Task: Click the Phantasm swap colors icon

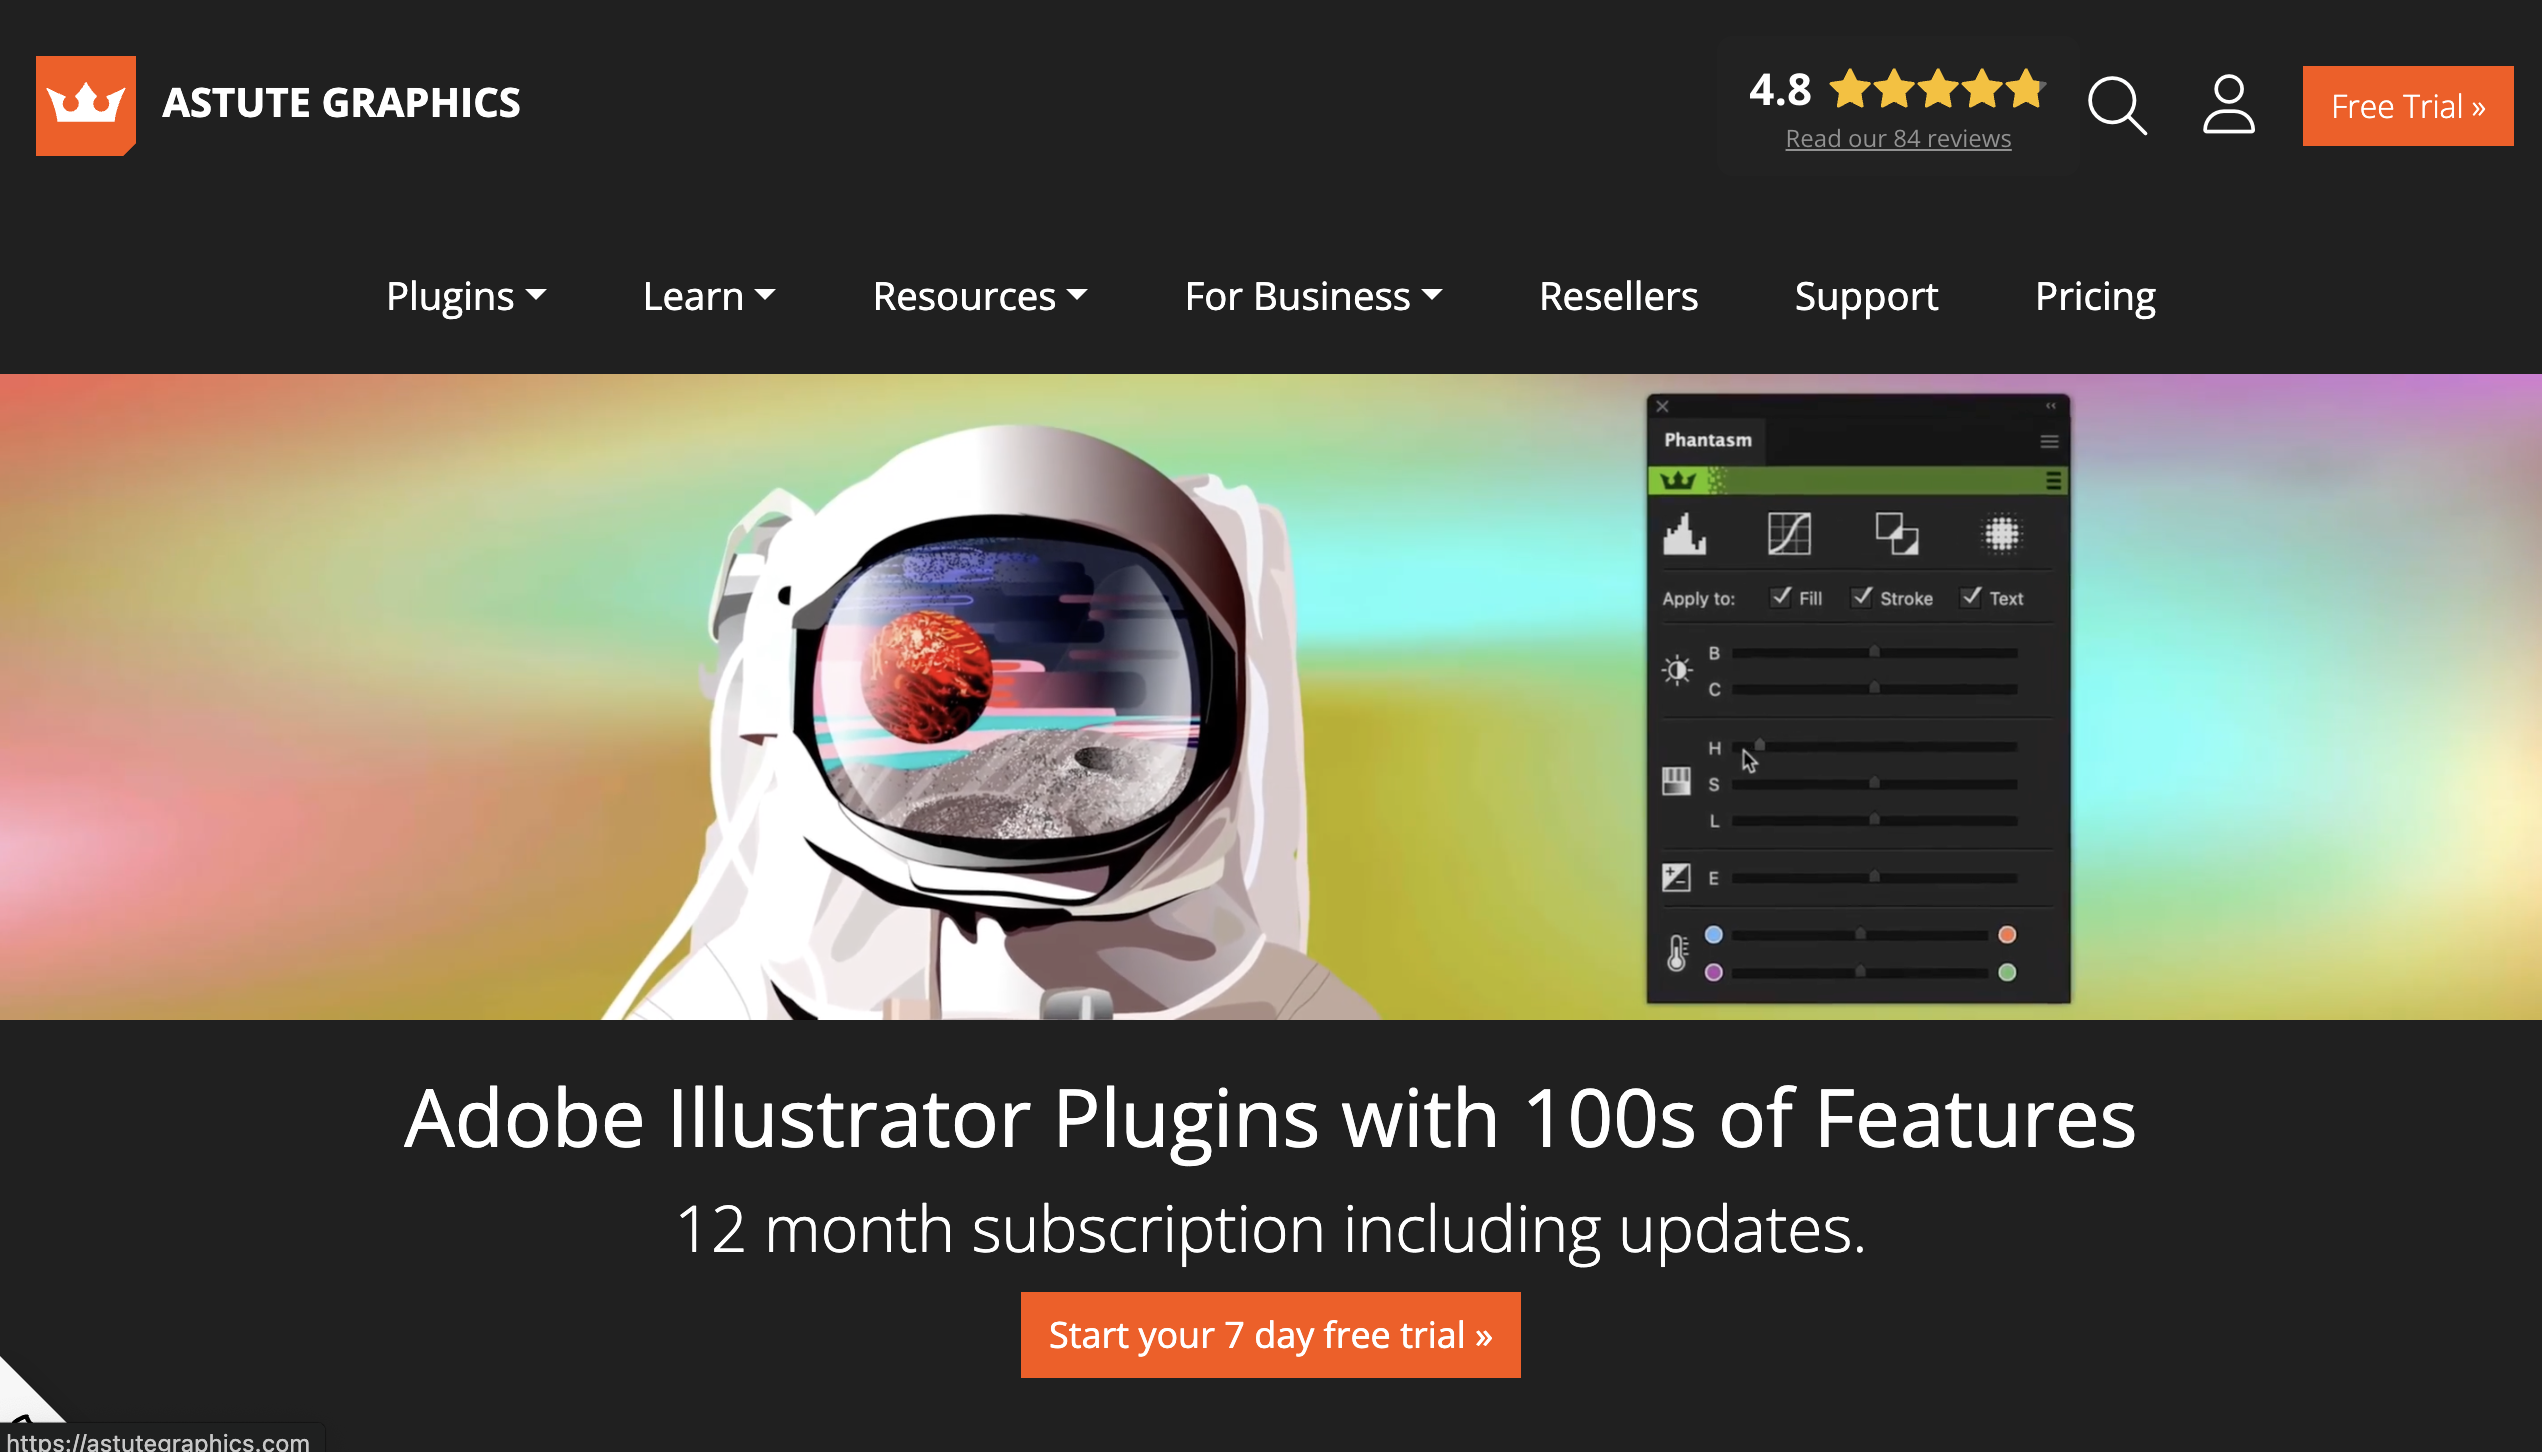Action: coord(1896,534)
